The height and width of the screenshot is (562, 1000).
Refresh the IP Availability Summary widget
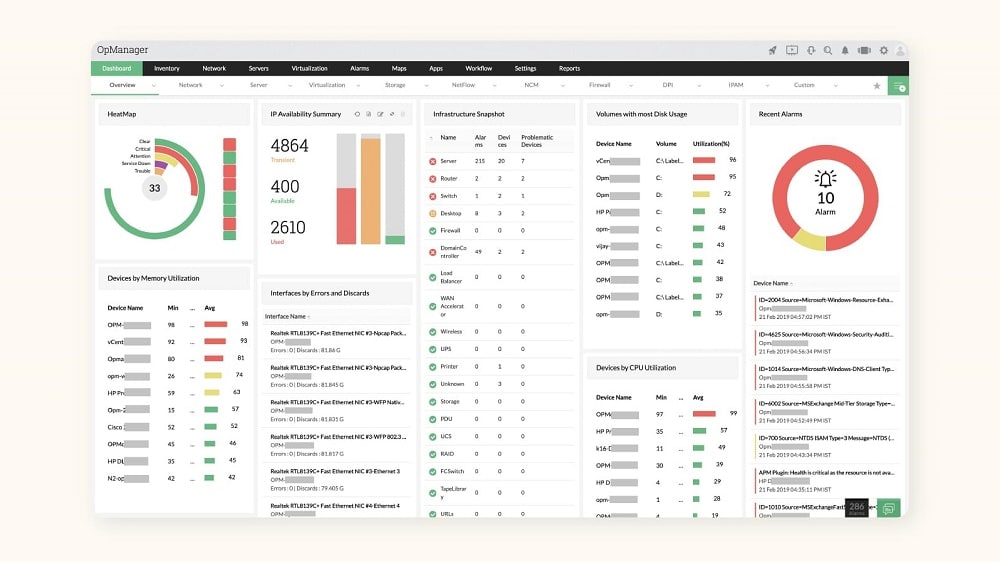coord(357,114)
